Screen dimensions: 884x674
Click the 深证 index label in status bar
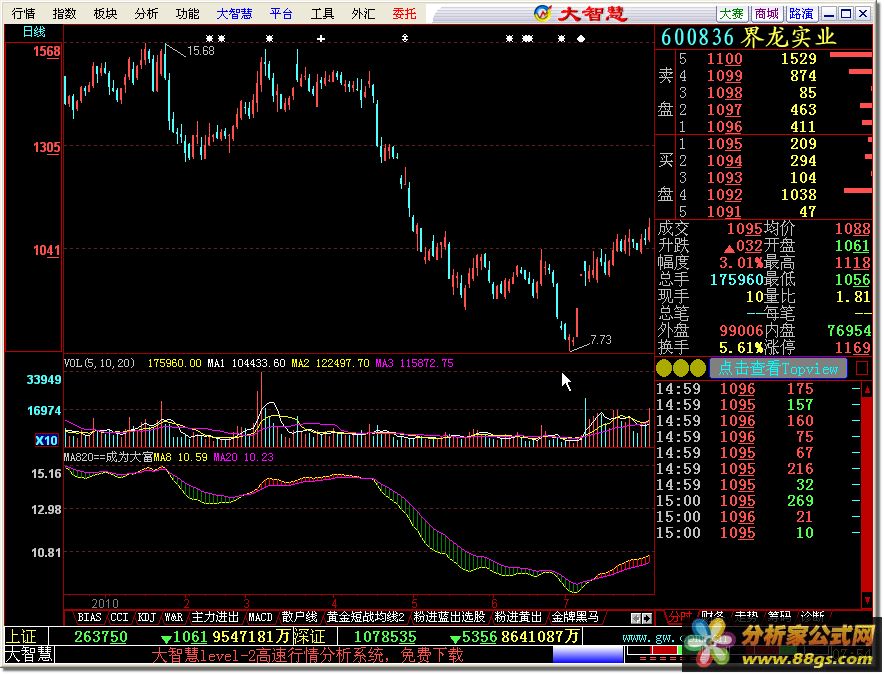(x=310, y=637)
